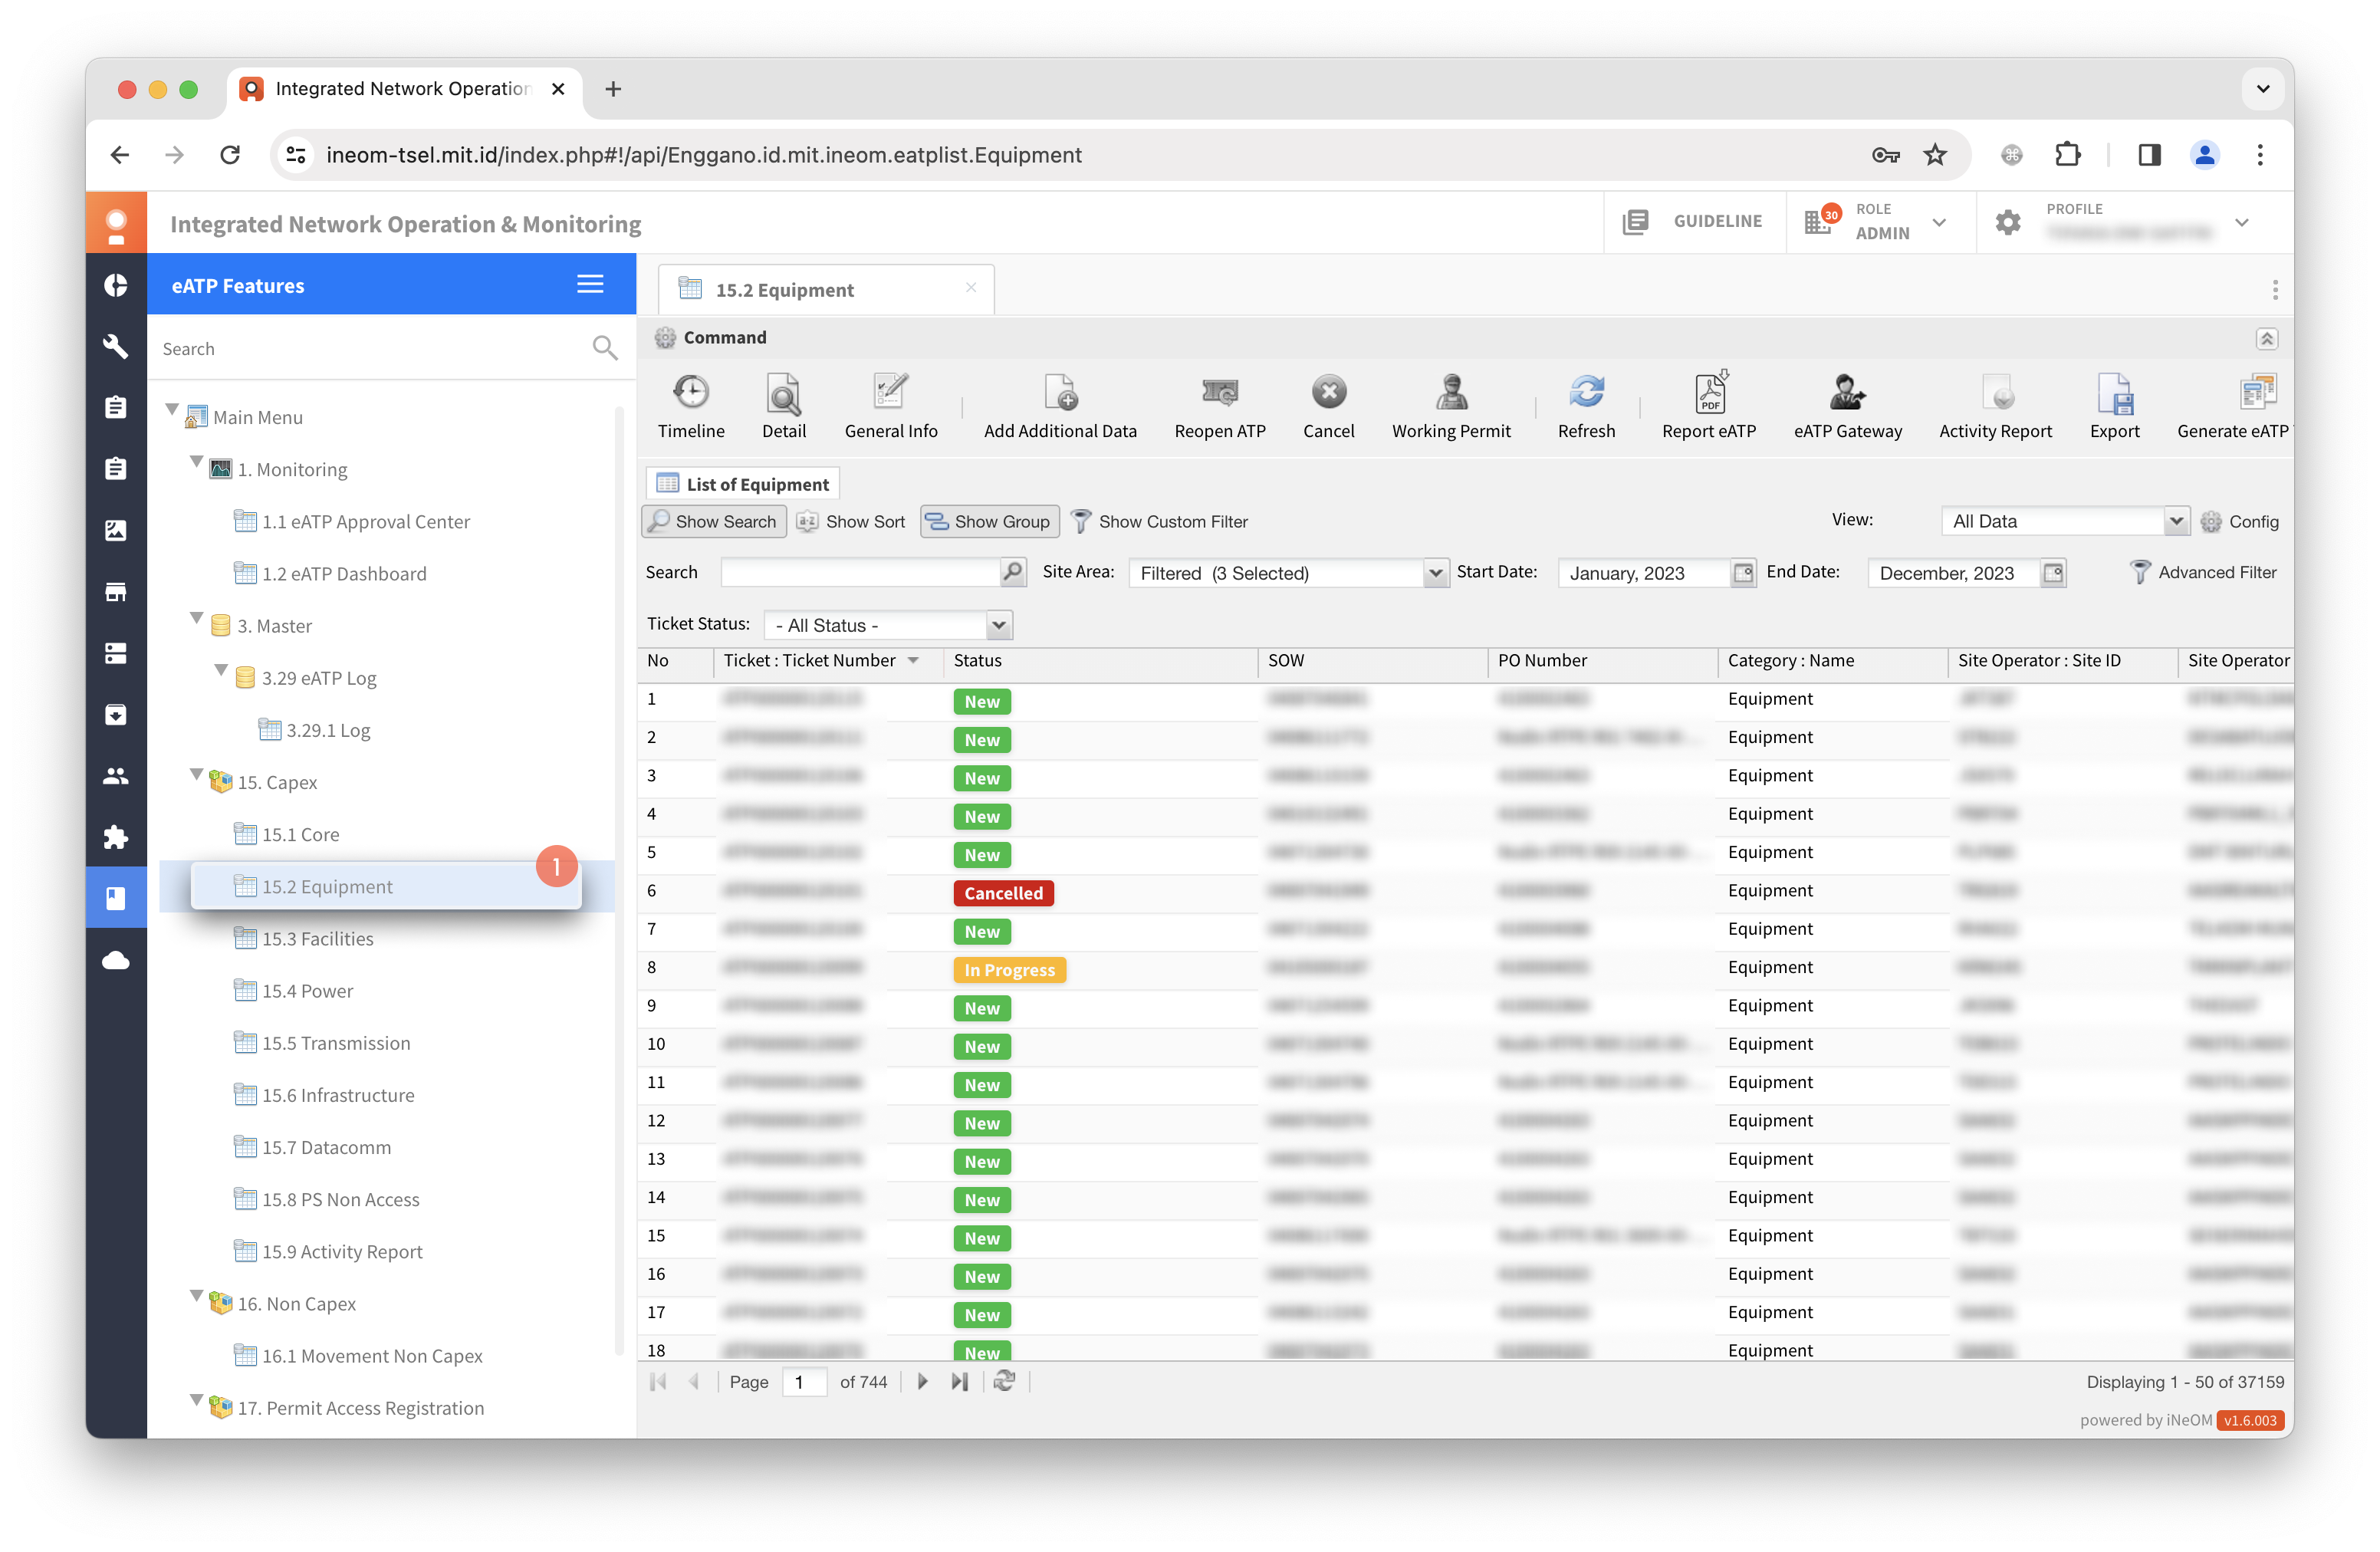This screenshot has height=1552, width=2380.
Task: Open 1.1 eATP Approval Center
Action: point(365,521)
